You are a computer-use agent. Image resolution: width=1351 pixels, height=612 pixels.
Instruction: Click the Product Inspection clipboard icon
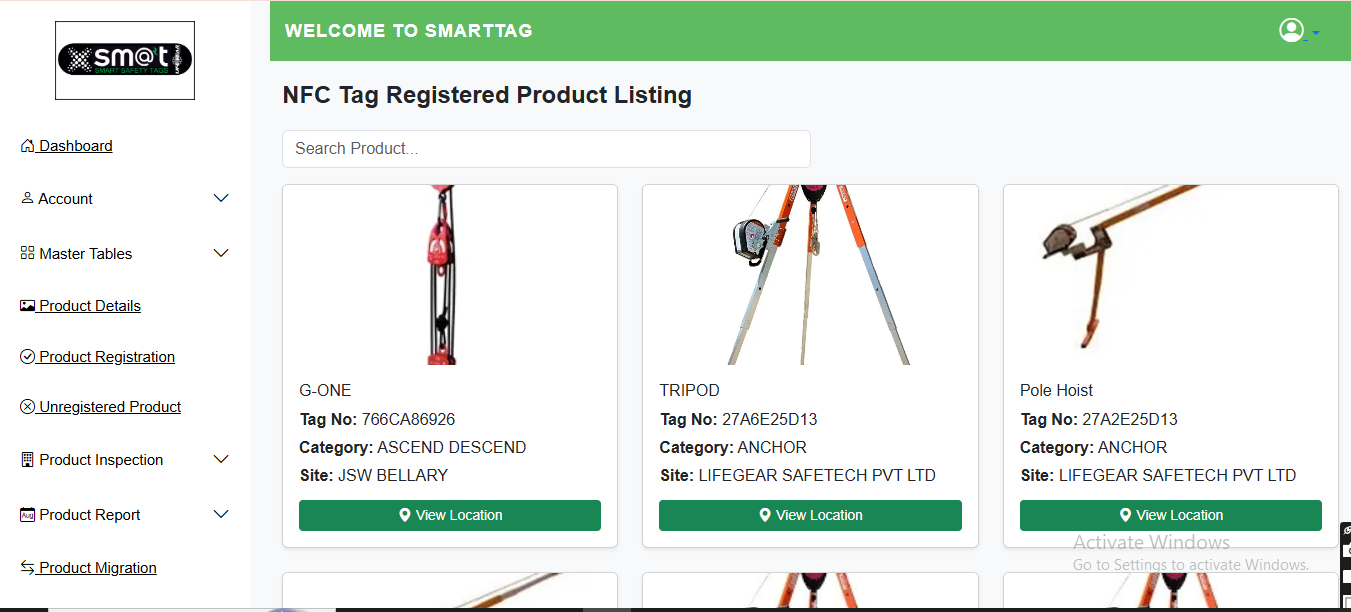point(27,460)
